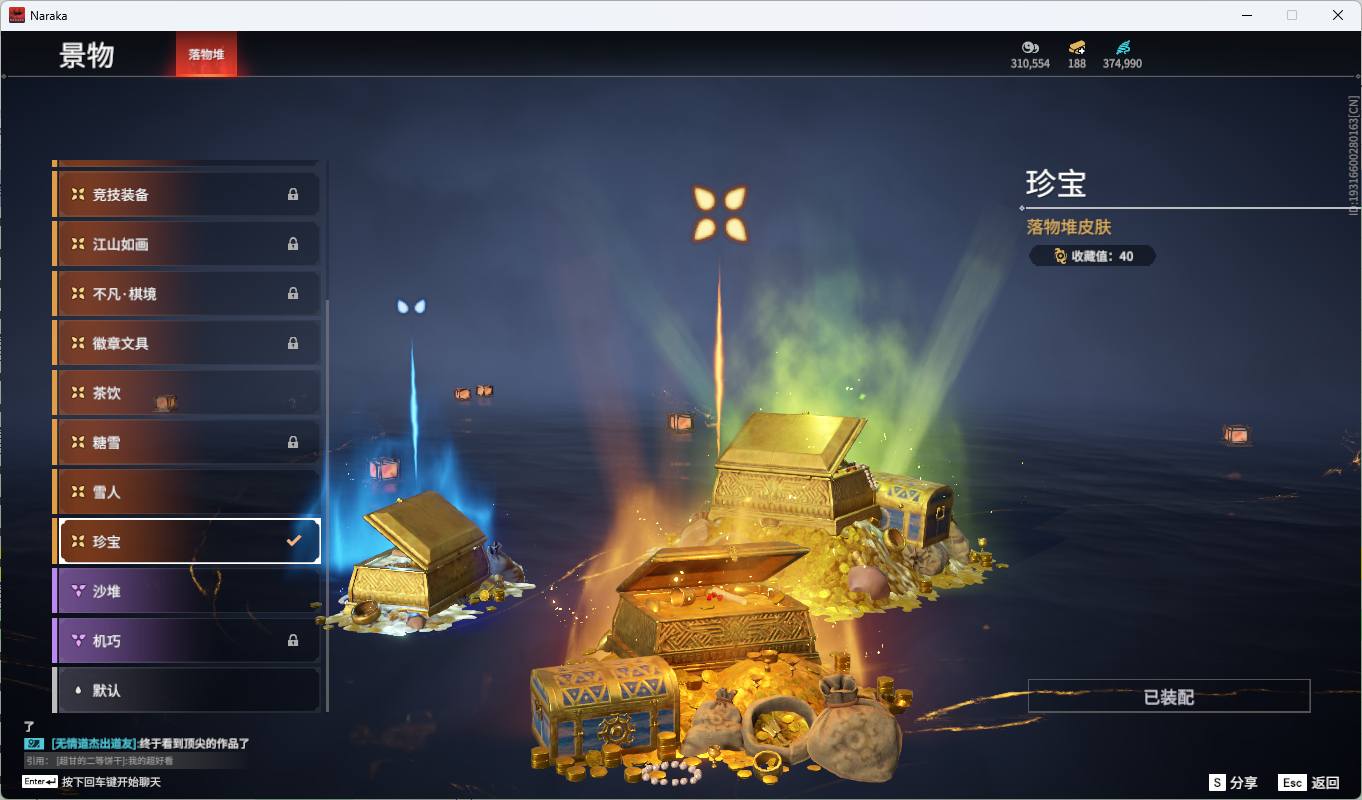
Task: Click the lock icon on 江山如画
Action: coord(293,244)
